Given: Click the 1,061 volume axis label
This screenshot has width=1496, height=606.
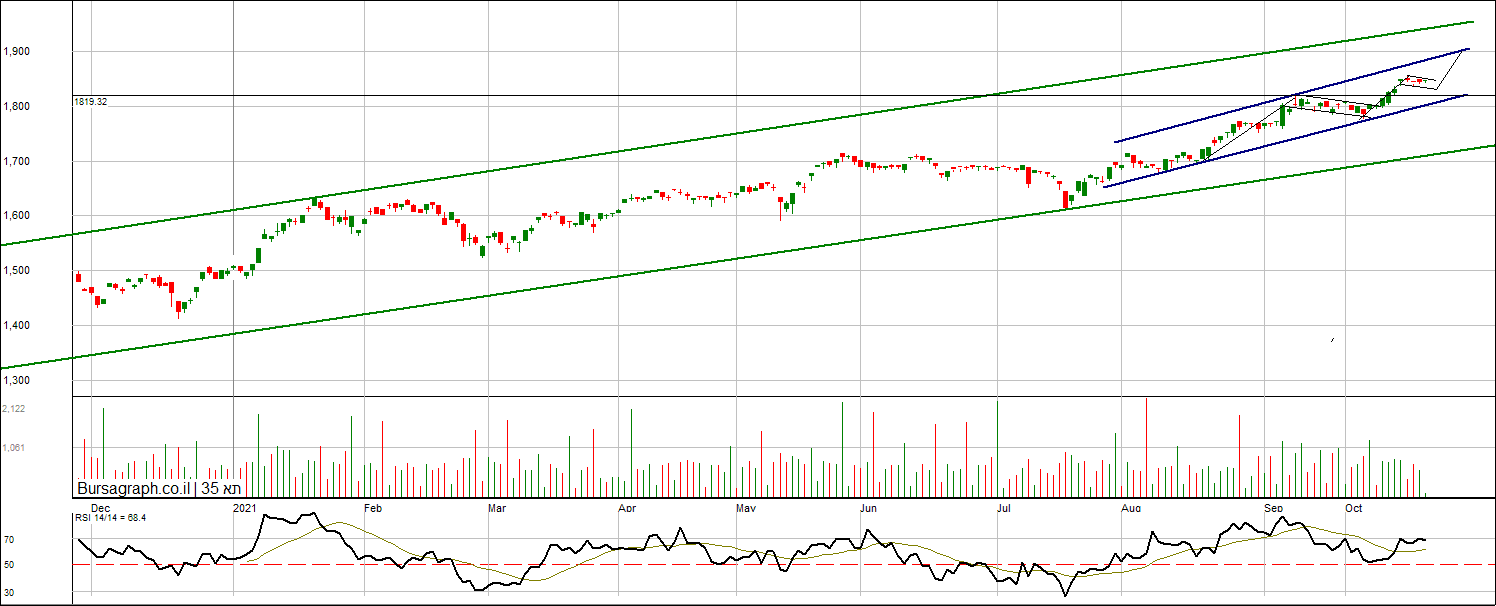Looking at the screenshot, I should pyautogui.click(x=14, y=448).
